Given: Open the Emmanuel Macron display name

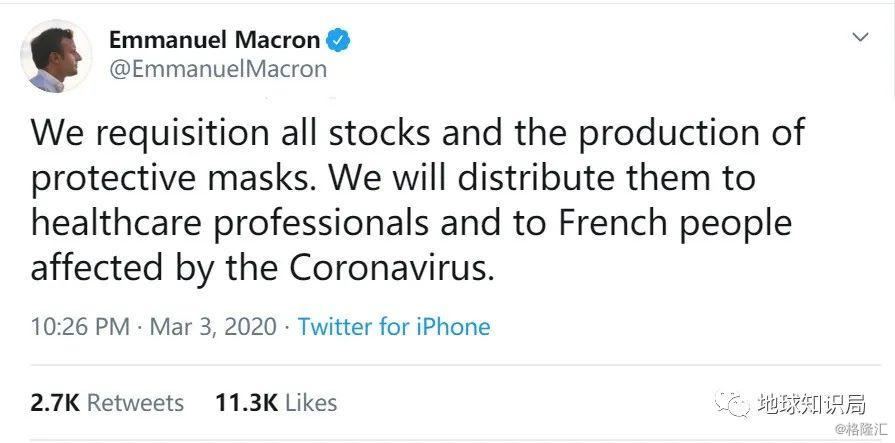Looking at the screenshot, I should coord(214,41).
